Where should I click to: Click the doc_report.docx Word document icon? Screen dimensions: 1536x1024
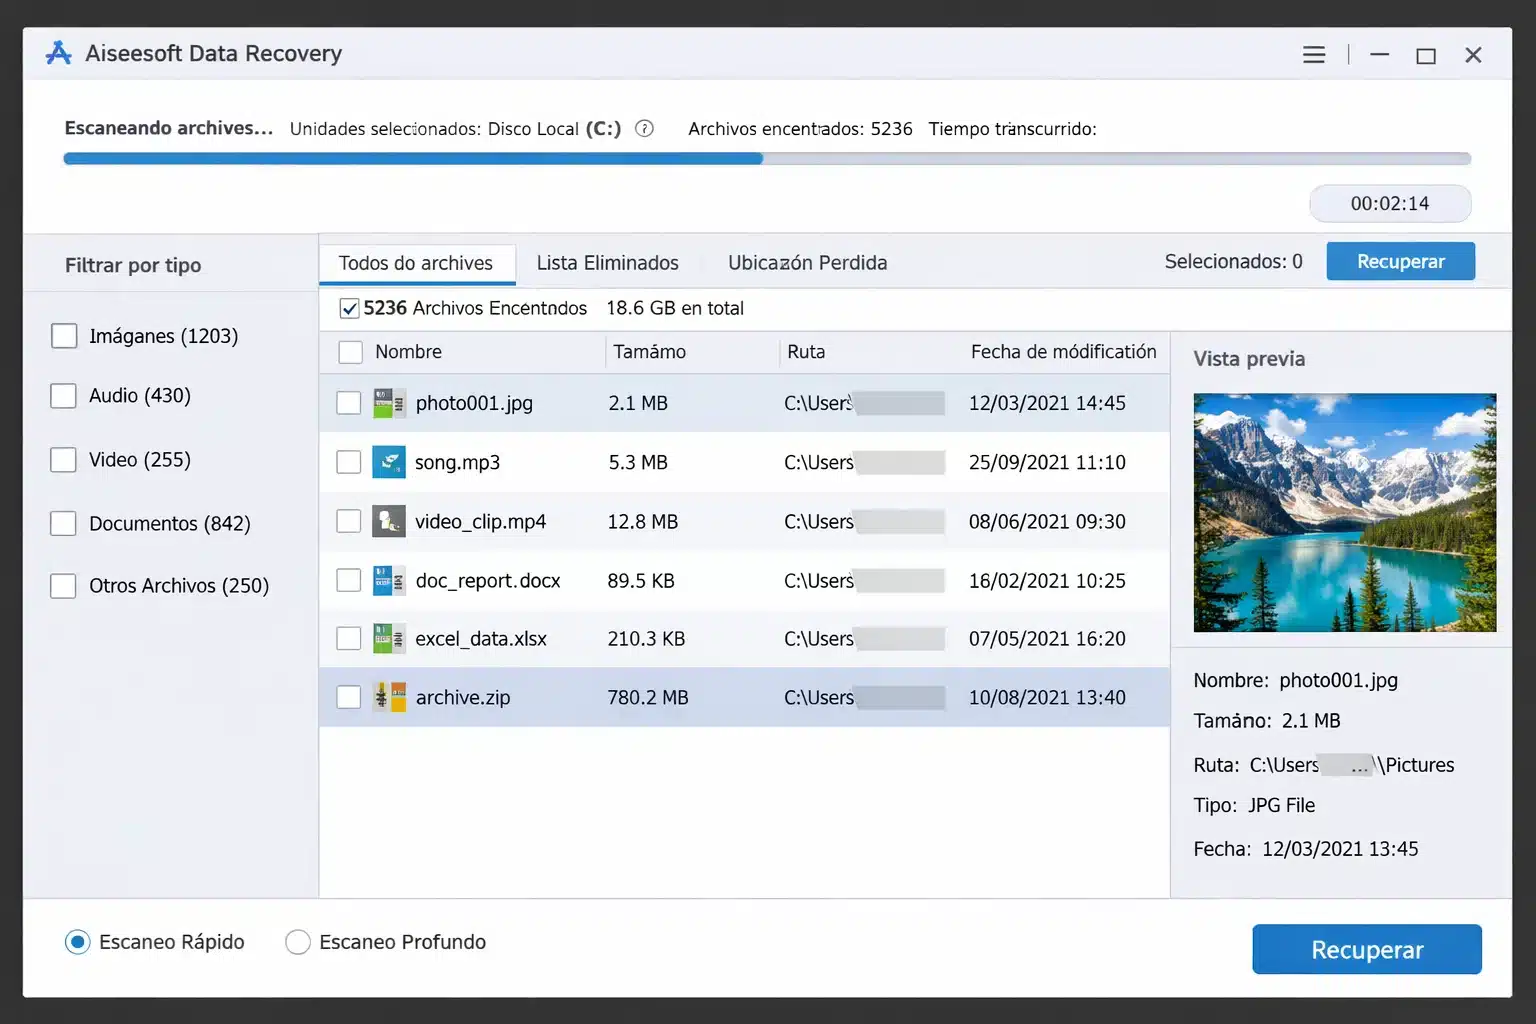(x=389, y=580)
